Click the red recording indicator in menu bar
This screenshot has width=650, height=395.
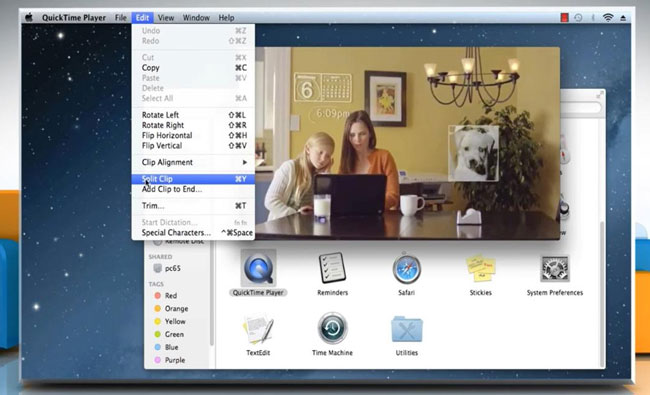(x=564, y=17)
